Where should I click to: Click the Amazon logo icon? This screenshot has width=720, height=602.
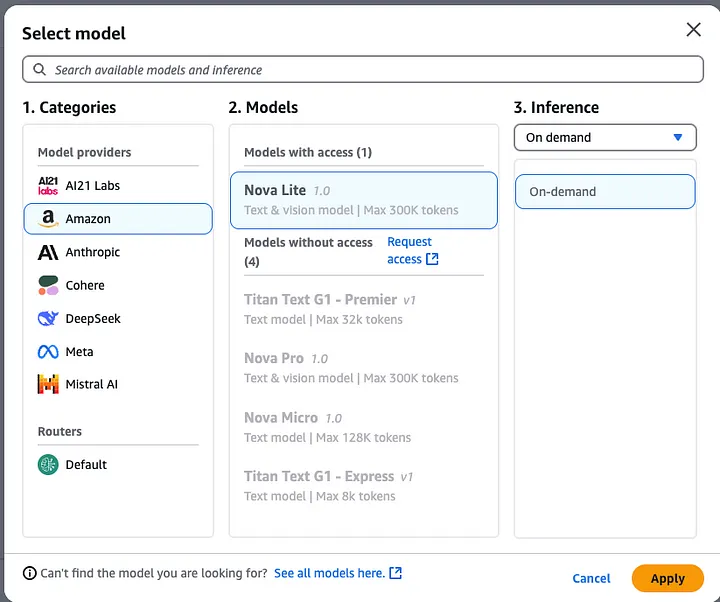coord(48,219)
